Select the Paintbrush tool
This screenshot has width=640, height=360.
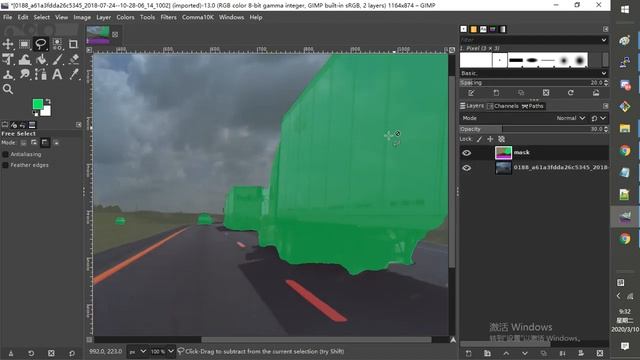click(x=57, y=60)
